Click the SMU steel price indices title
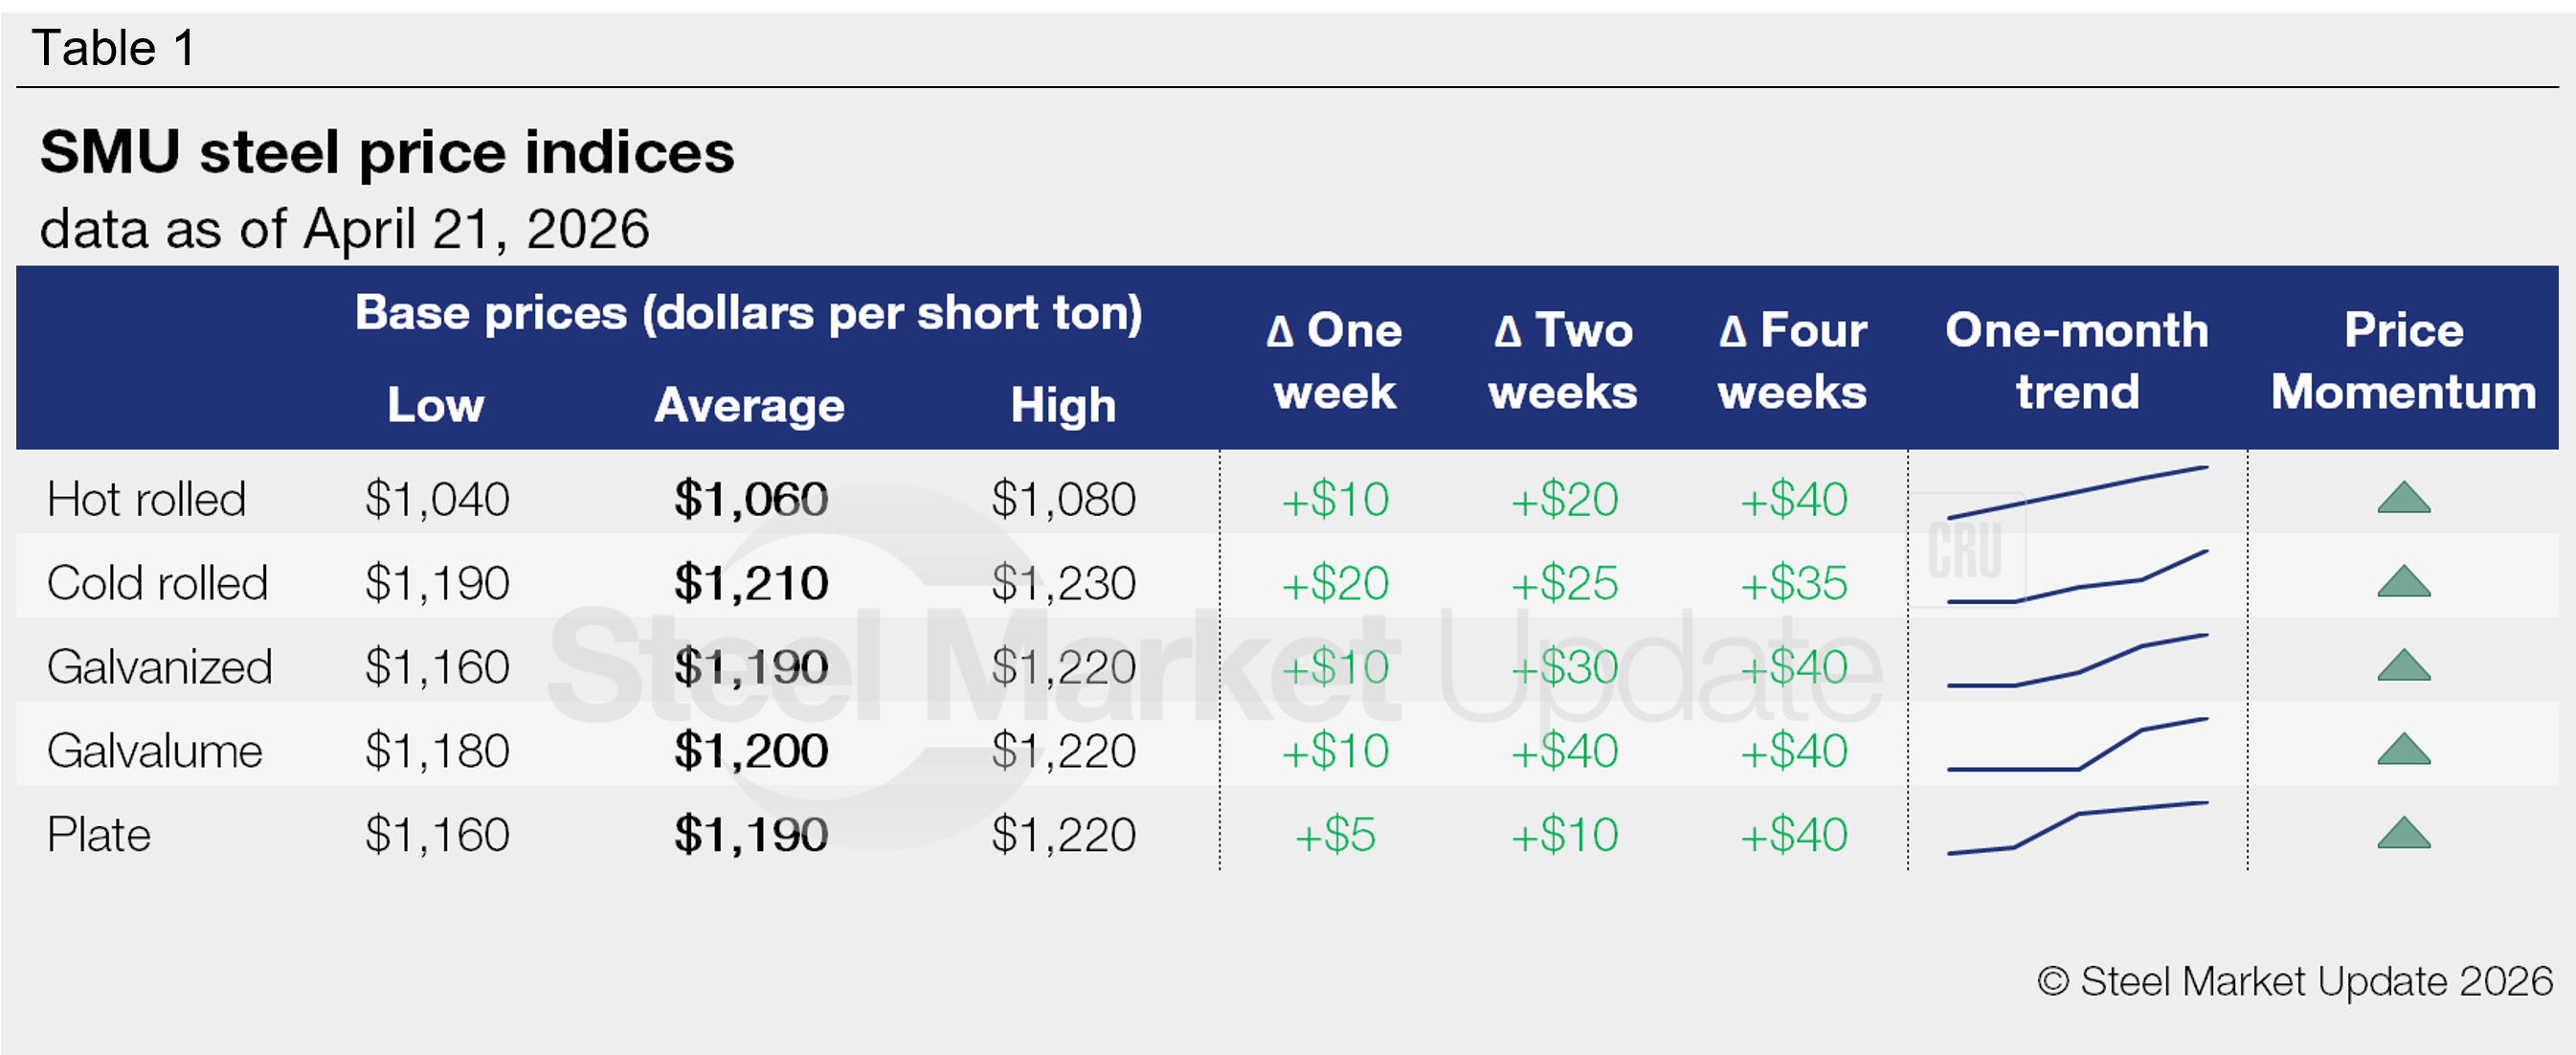2576x1055 pixels. pyautogui.click(x=387, y=152)
